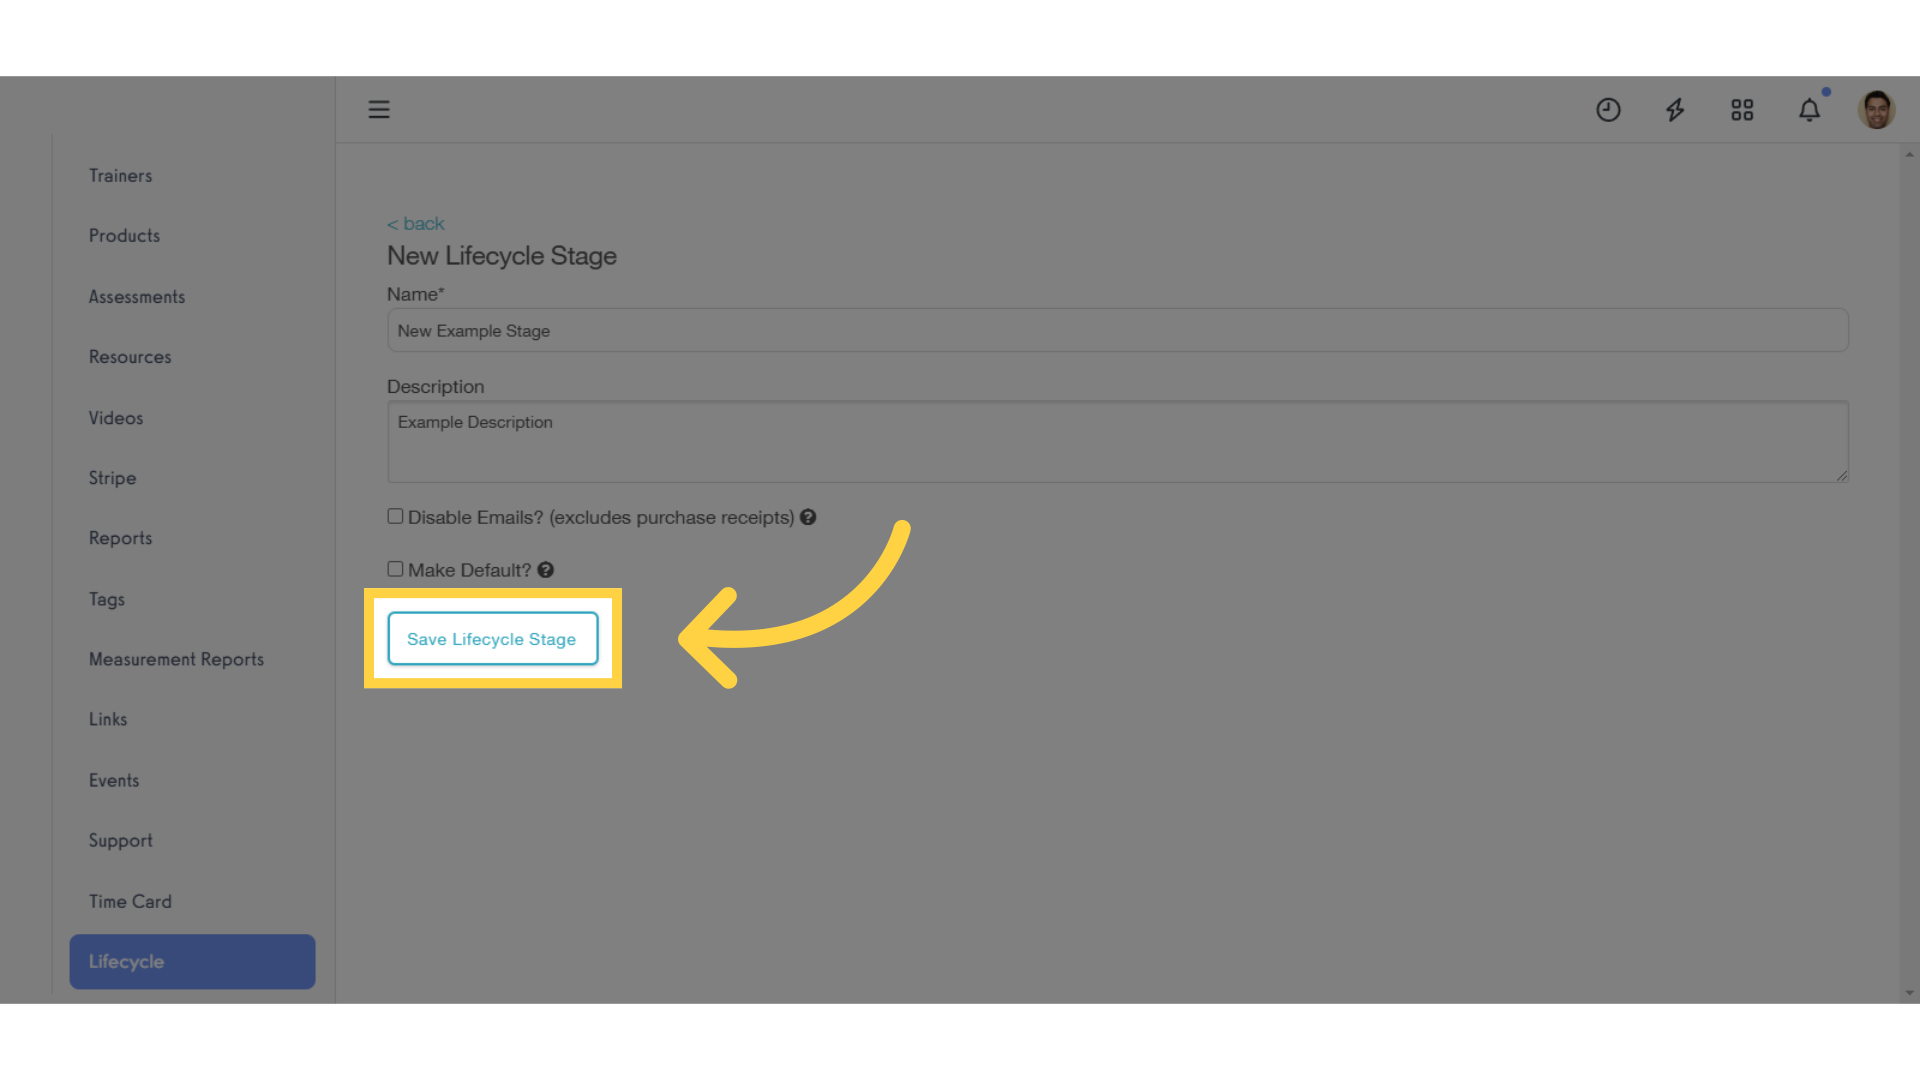The width and height of the screenshot is (1920, 1080).
Task: Open the grid/apps icon menu
Action: click(x=1742, y=109)
